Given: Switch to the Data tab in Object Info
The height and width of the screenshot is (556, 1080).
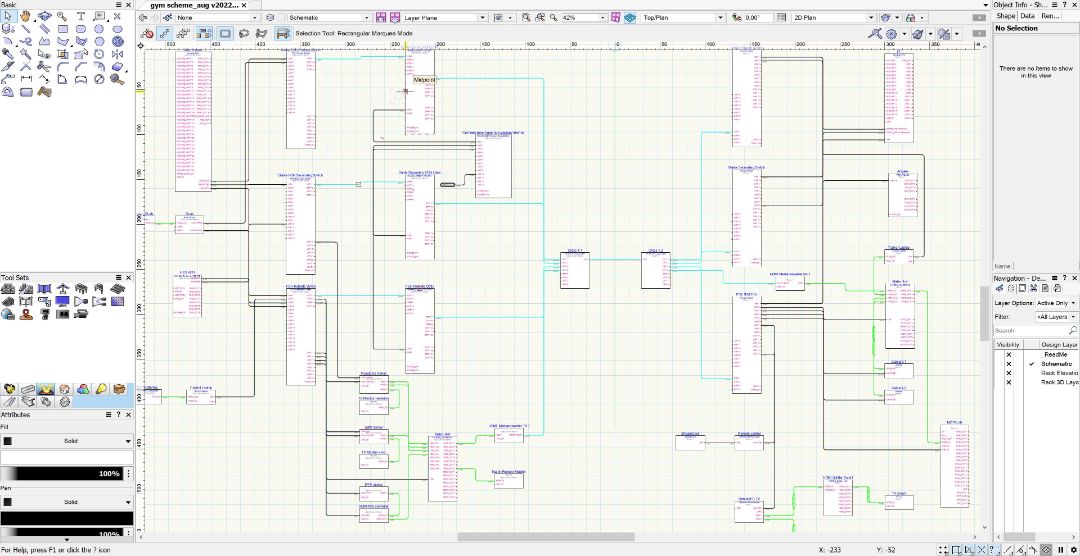Looking at the screenshot, I should click(x=1027, y=16).
